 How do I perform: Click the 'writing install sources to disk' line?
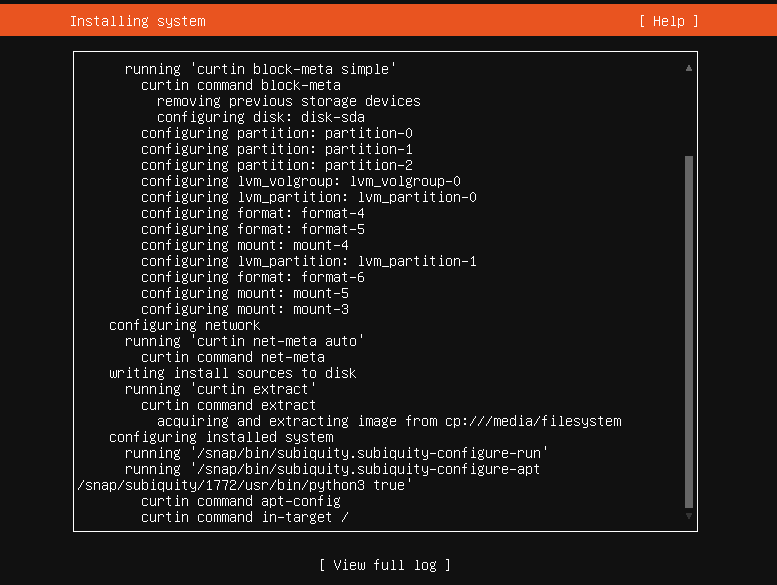tap(232, 373)
